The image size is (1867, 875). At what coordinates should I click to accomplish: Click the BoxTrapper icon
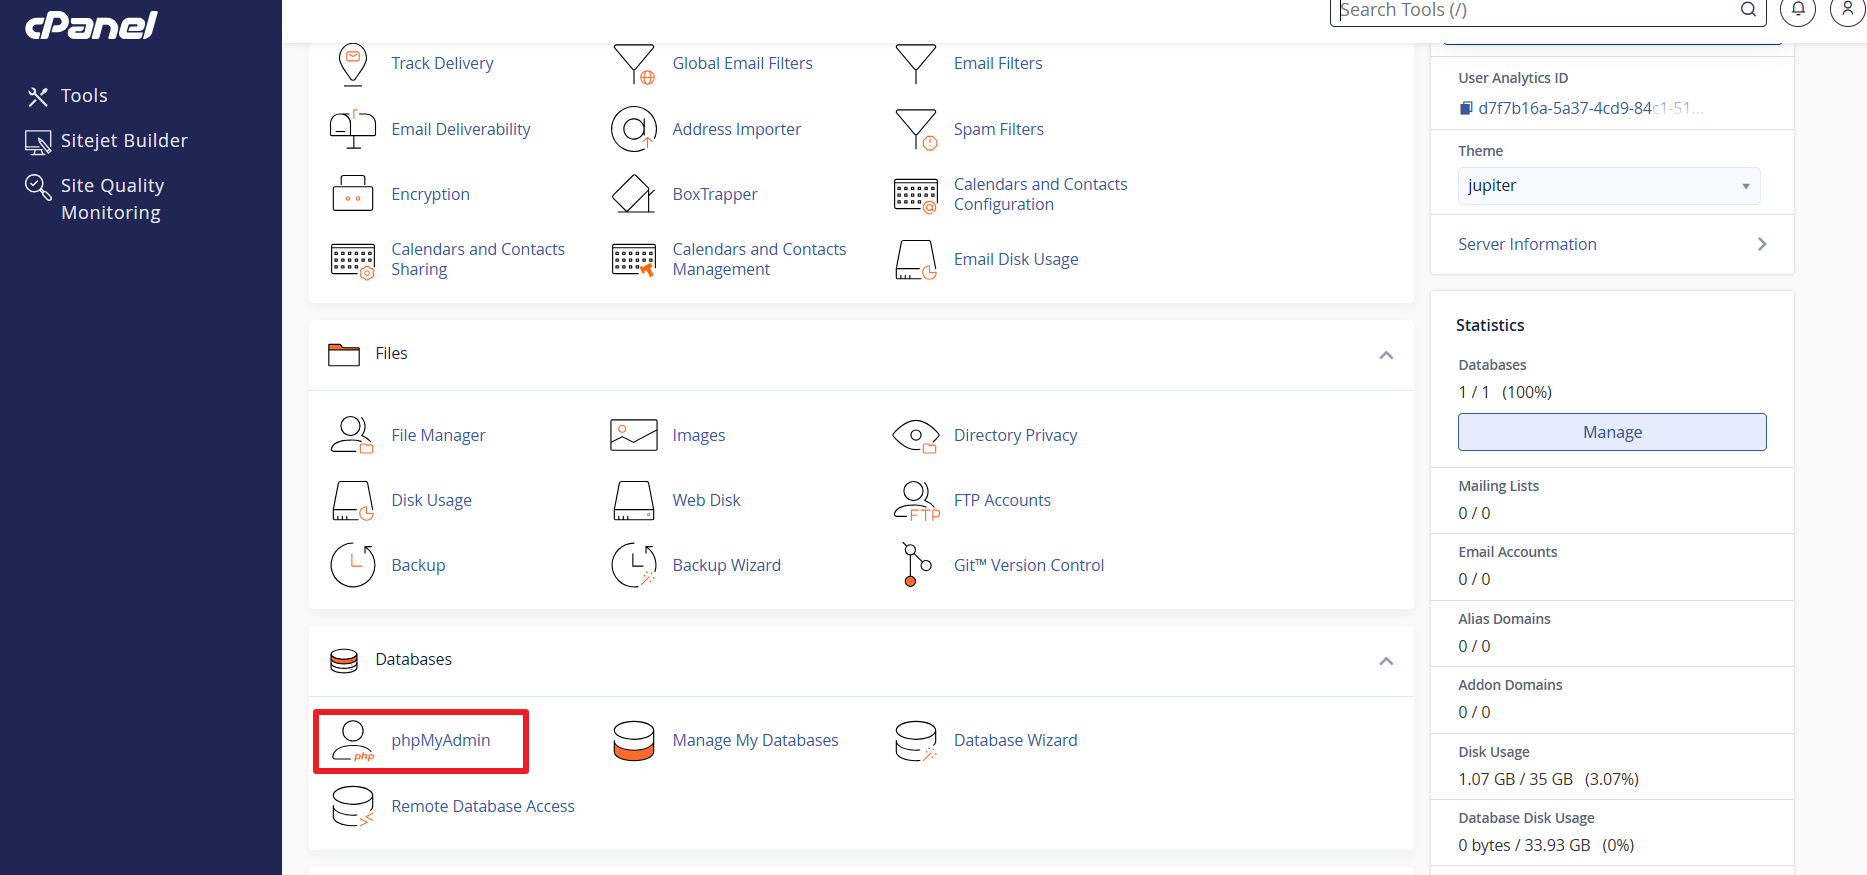pos(634,194)
